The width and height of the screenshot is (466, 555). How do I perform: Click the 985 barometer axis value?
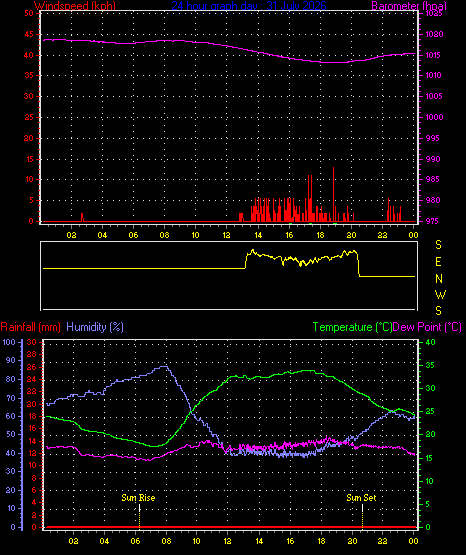(433, 179)
